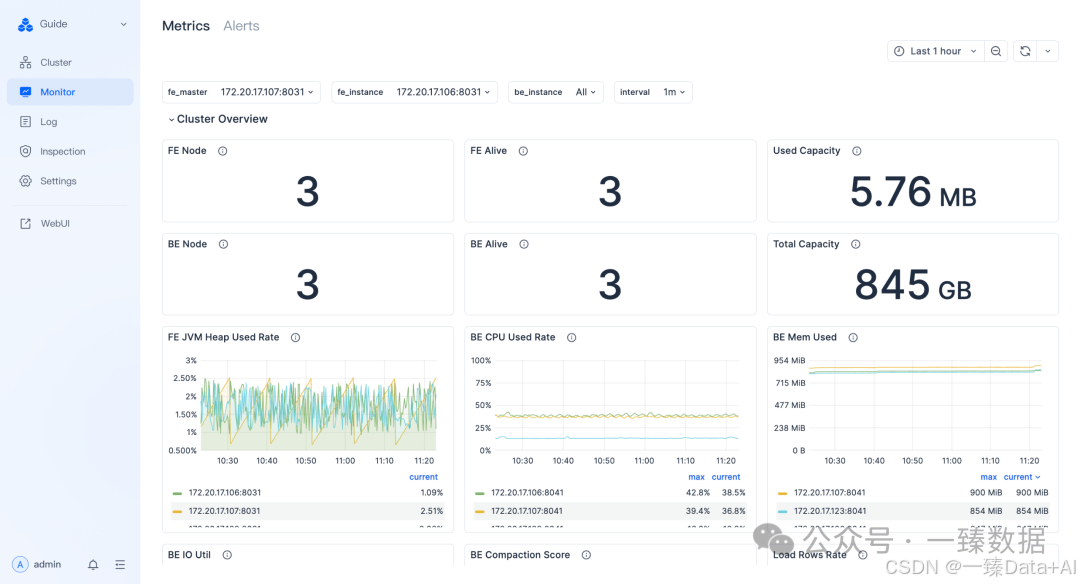Open the notifications bell icon
This screenshot has width=1080, height=584.
pos(93,565)
